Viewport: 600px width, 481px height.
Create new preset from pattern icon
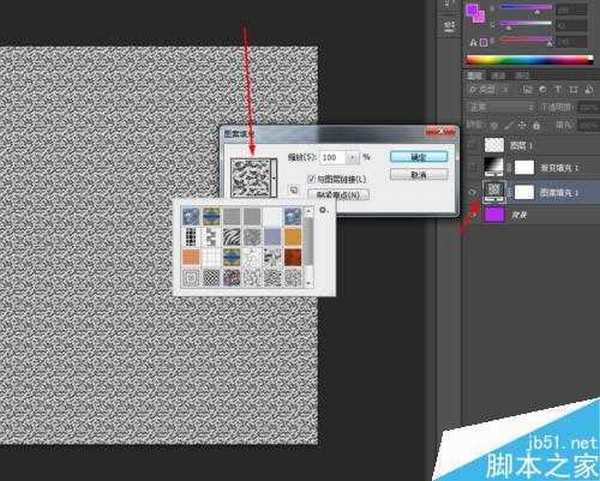pyautogui.click(x=295, y=188)
